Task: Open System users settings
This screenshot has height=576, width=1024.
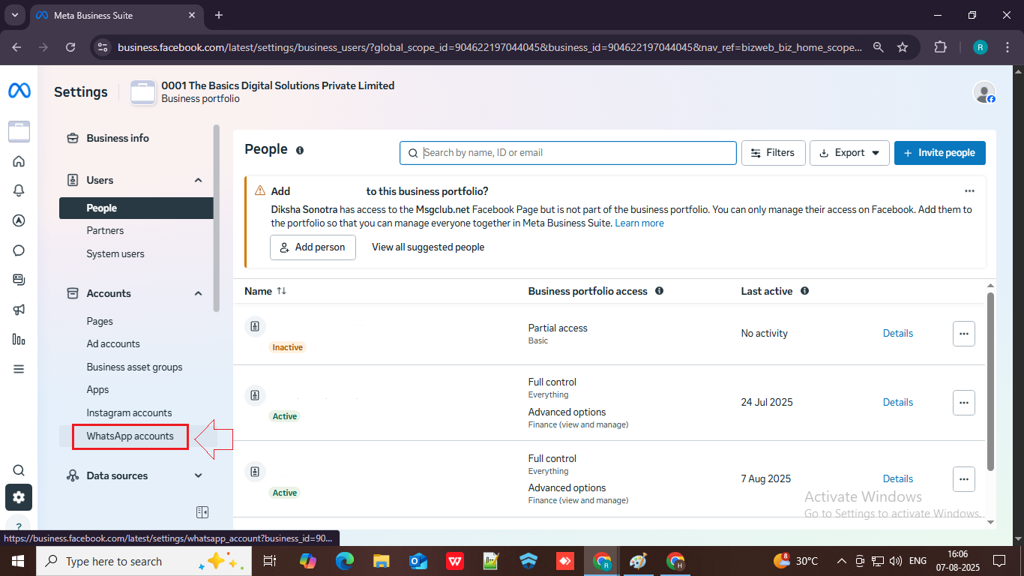Action: point(116,253)
